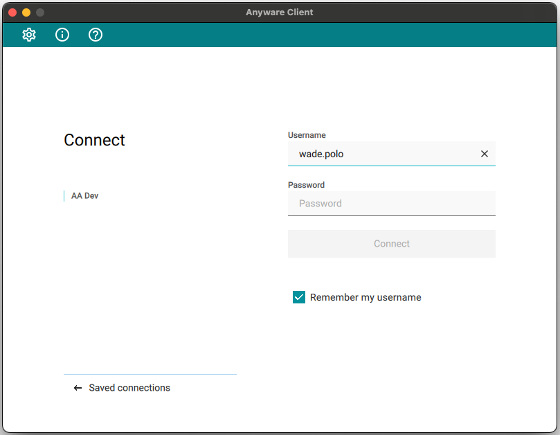
Task: Go back to Saved connections
Action: point(129,388)
